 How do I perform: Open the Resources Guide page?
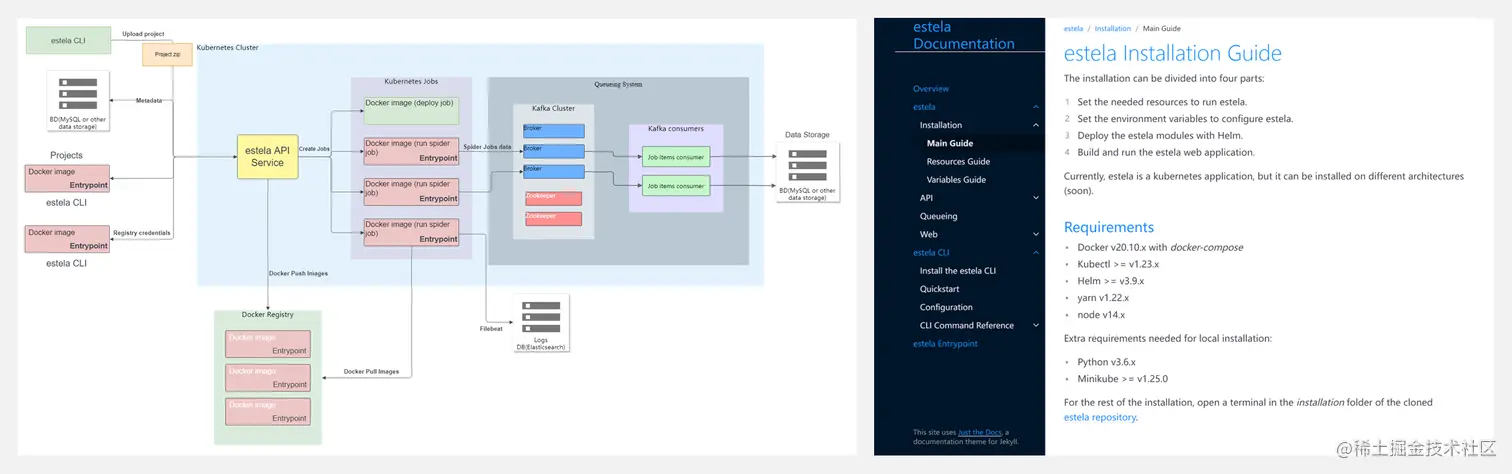958,161
